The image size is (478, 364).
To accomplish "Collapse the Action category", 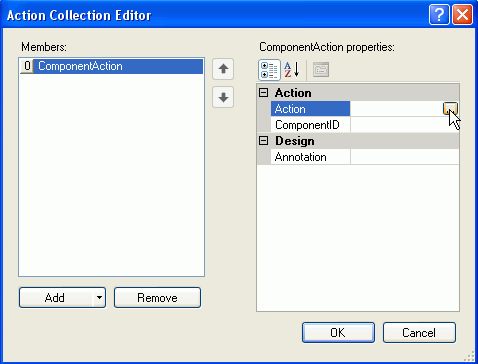I will [264, 93].
